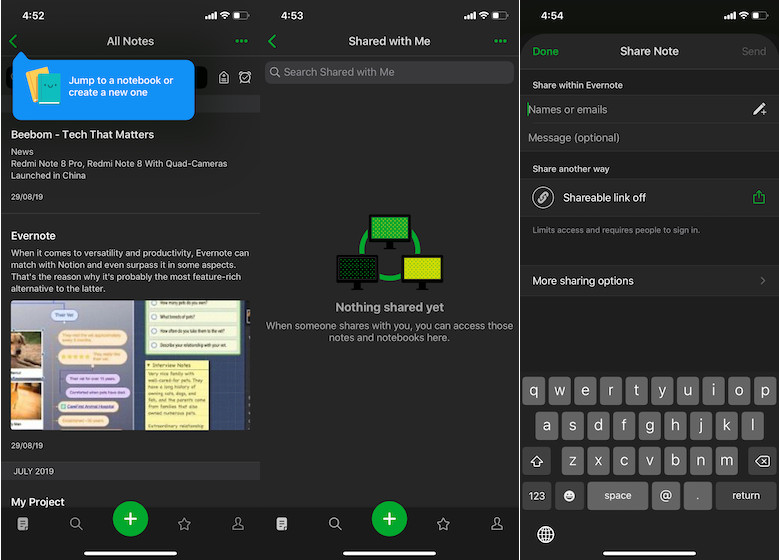Open Account icon in Shared with Me bar
779x560 pixels.
497,524
